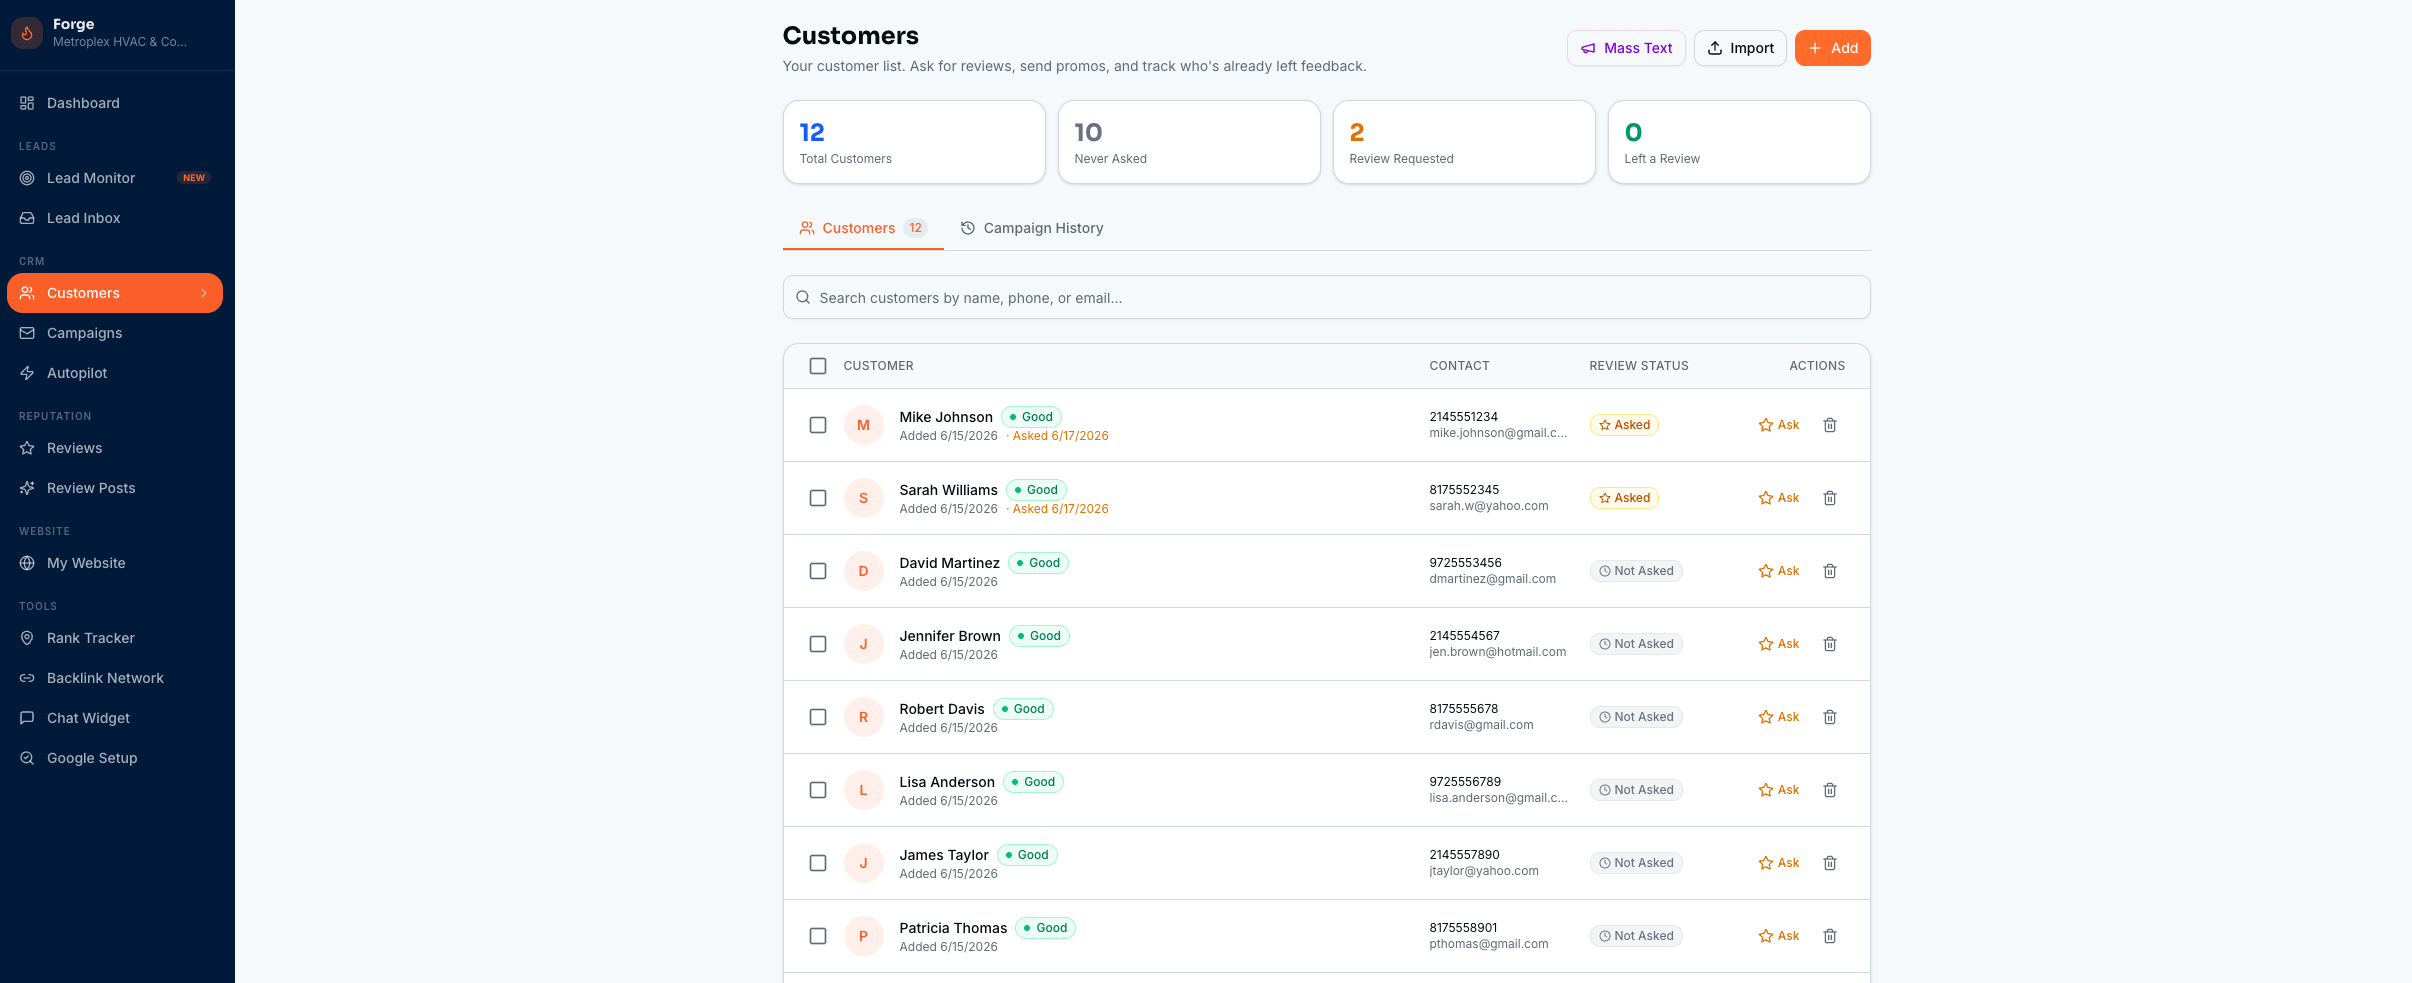Switch to Campaign History tab
Viewport: 2412px width, 983px height.
[x=1032, y=228]
